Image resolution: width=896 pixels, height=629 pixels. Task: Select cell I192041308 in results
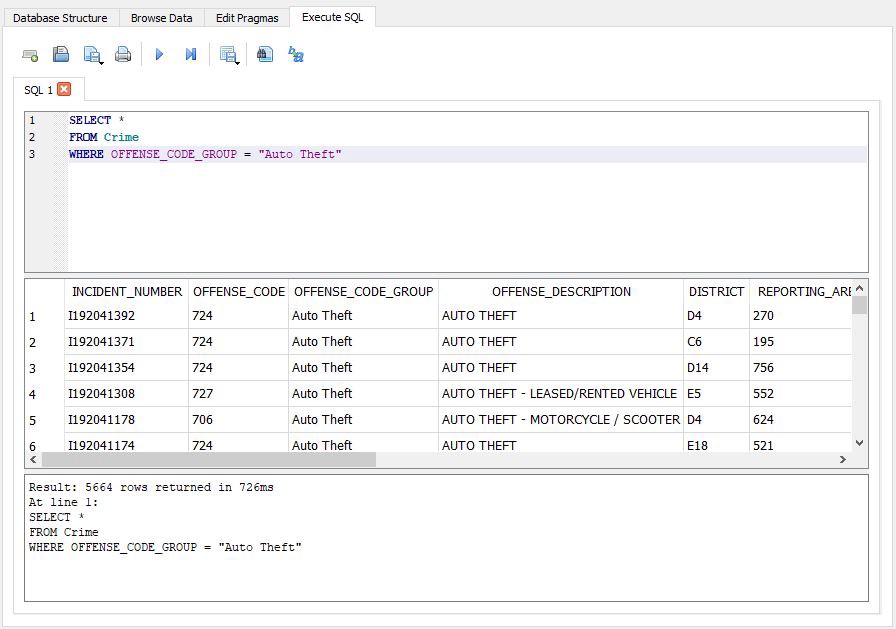[x=126, y=394]
